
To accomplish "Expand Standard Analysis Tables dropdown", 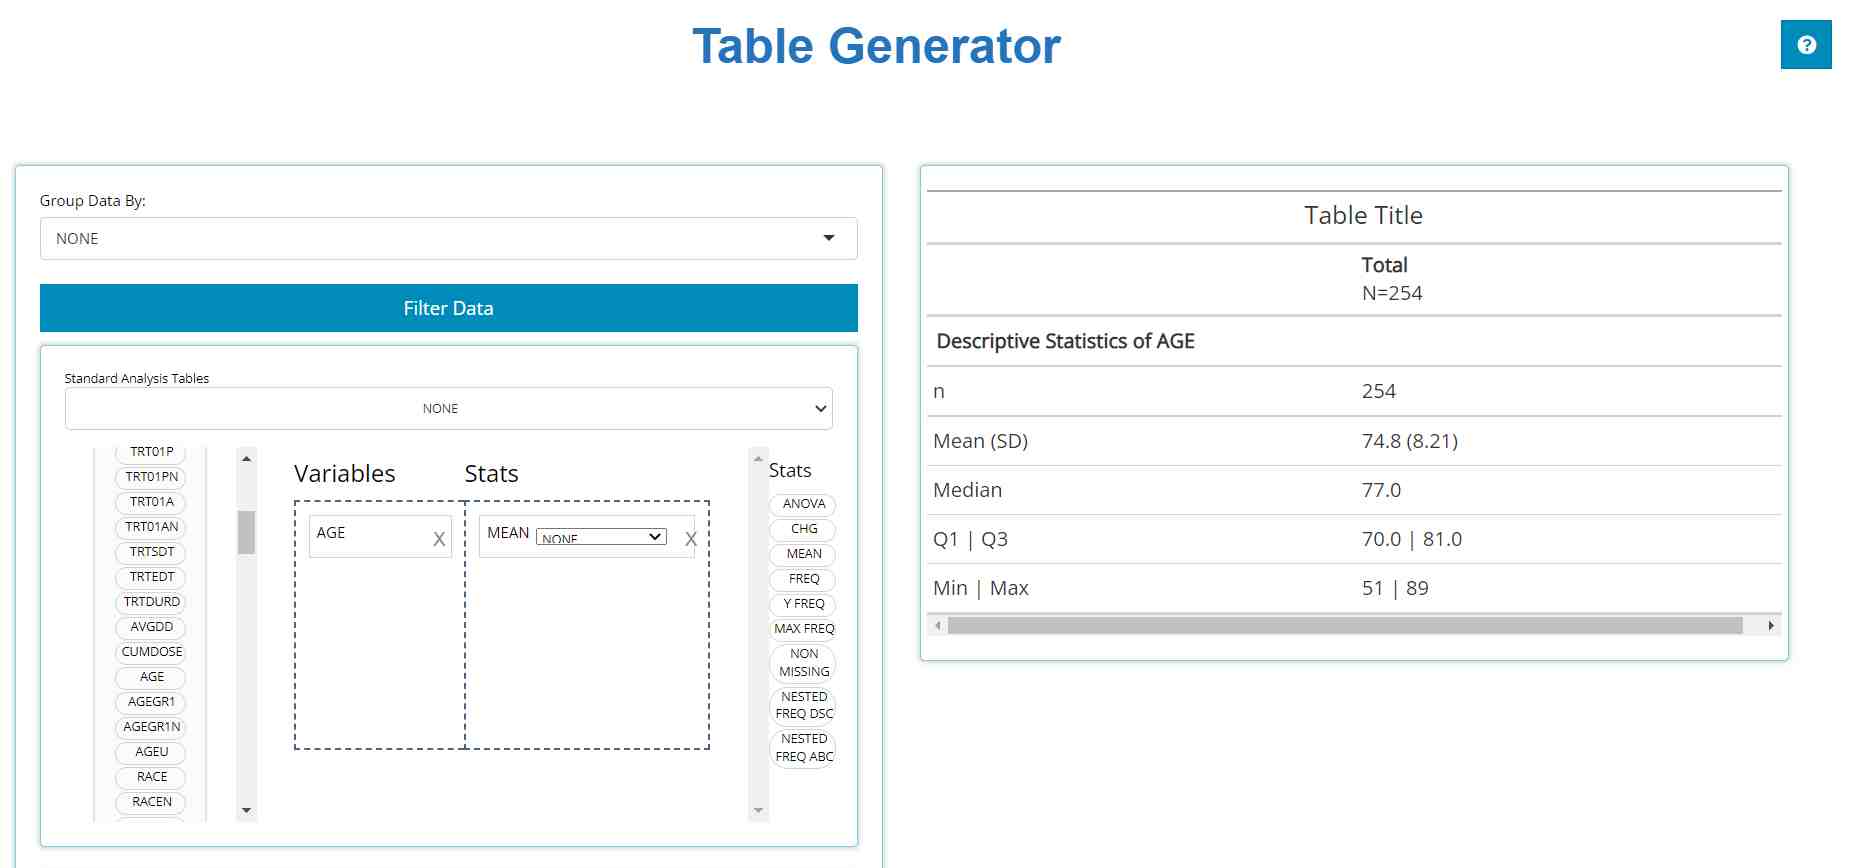I will (x=448, y=409).
